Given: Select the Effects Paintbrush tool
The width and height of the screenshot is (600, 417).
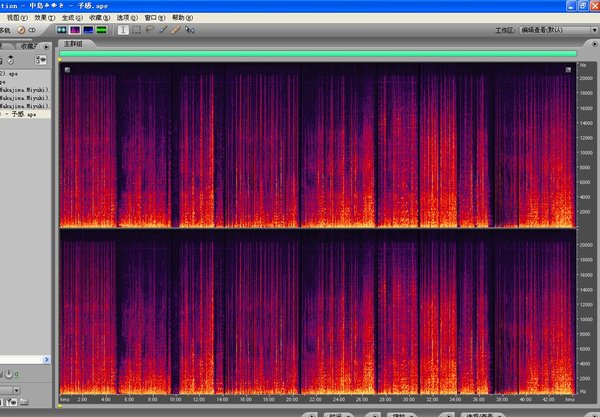Looking at the screenshot, I should 163,30.
